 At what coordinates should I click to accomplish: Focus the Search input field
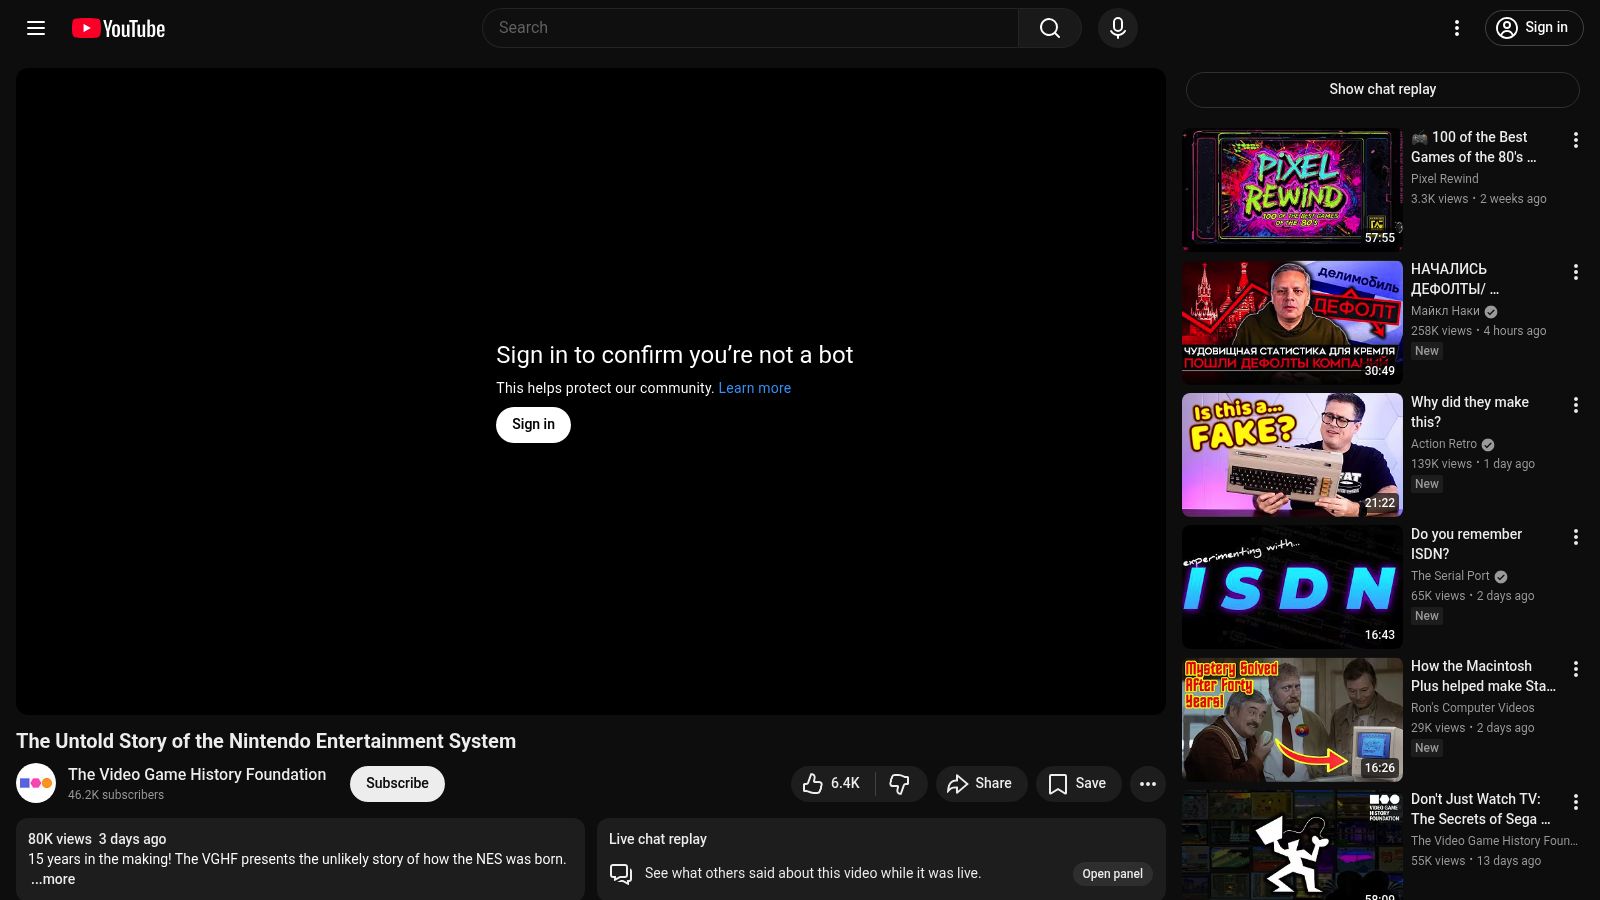tap(750, 28)
